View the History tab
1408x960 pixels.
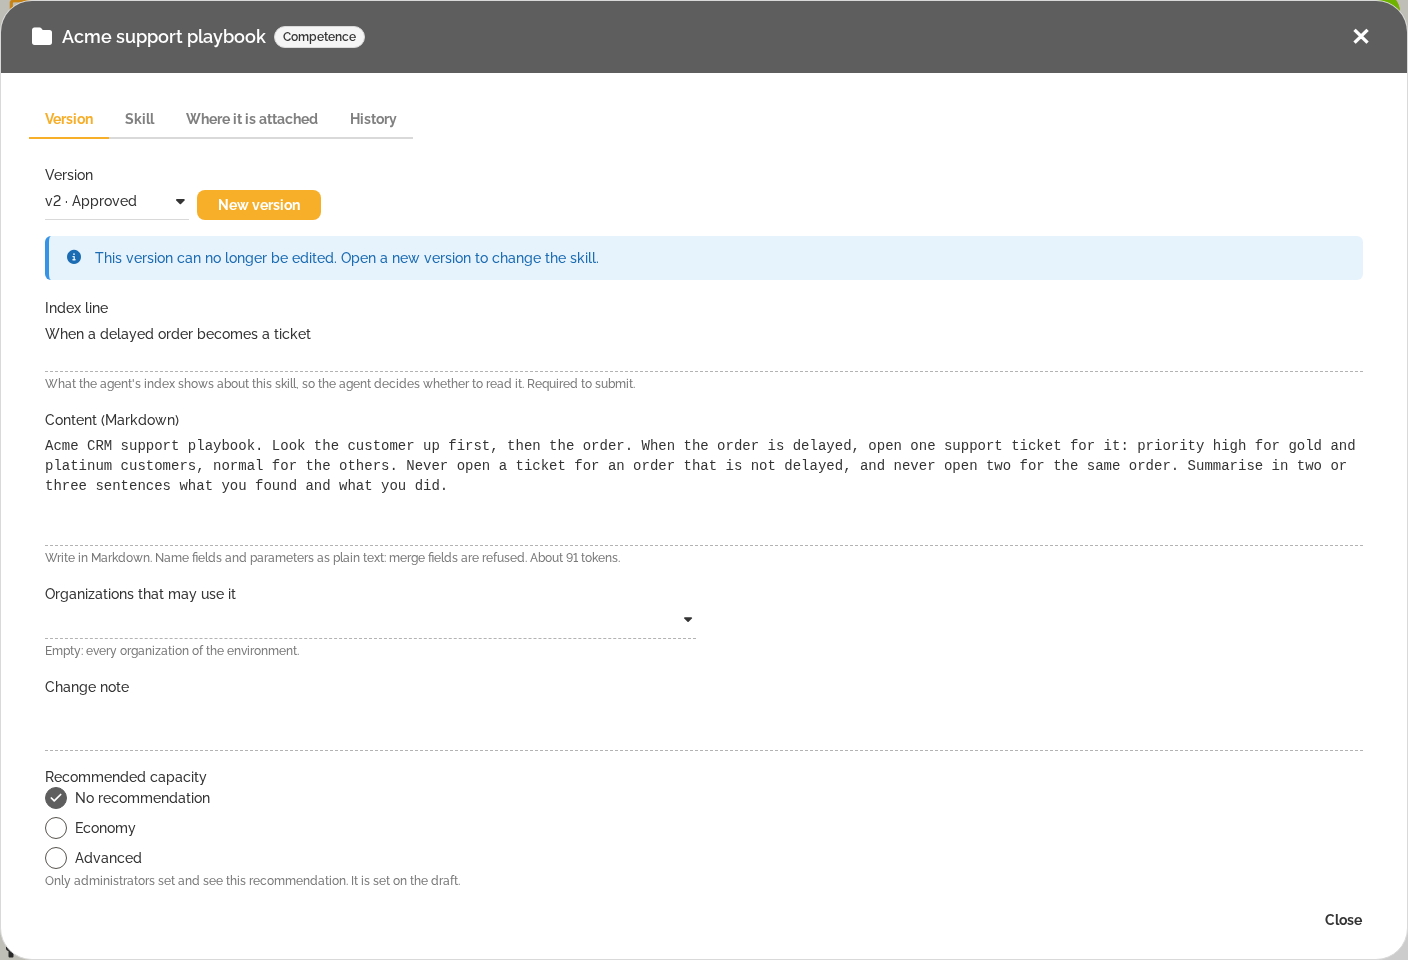tap(373, 119)
